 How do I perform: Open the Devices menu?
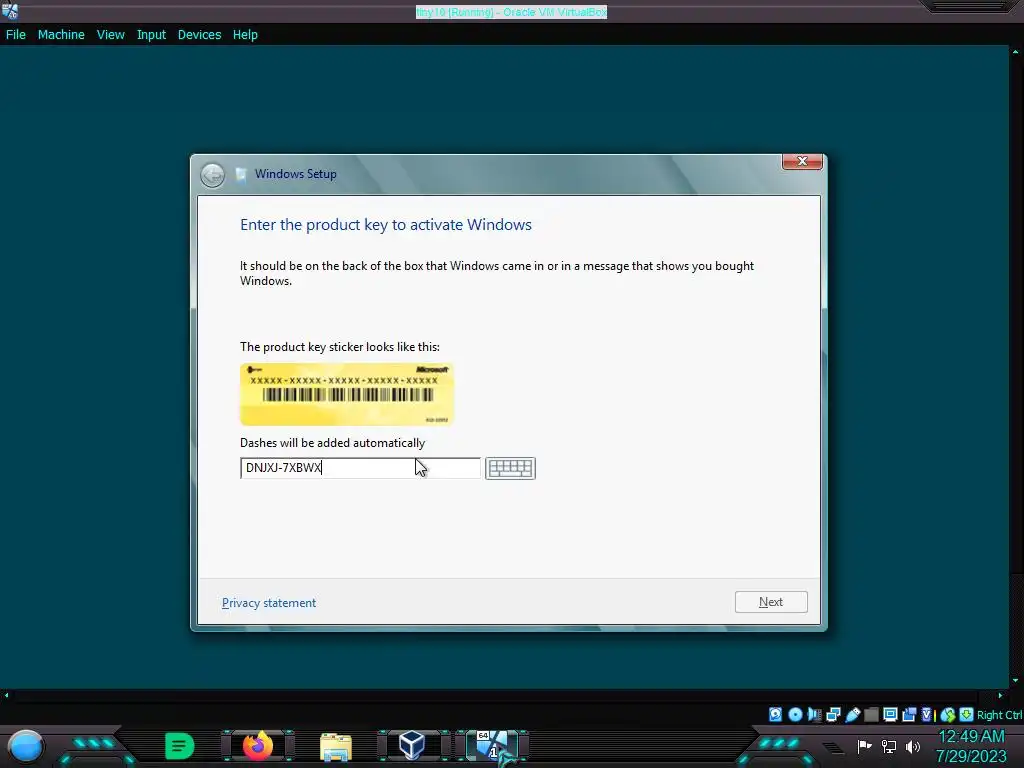tap(199, 35)
